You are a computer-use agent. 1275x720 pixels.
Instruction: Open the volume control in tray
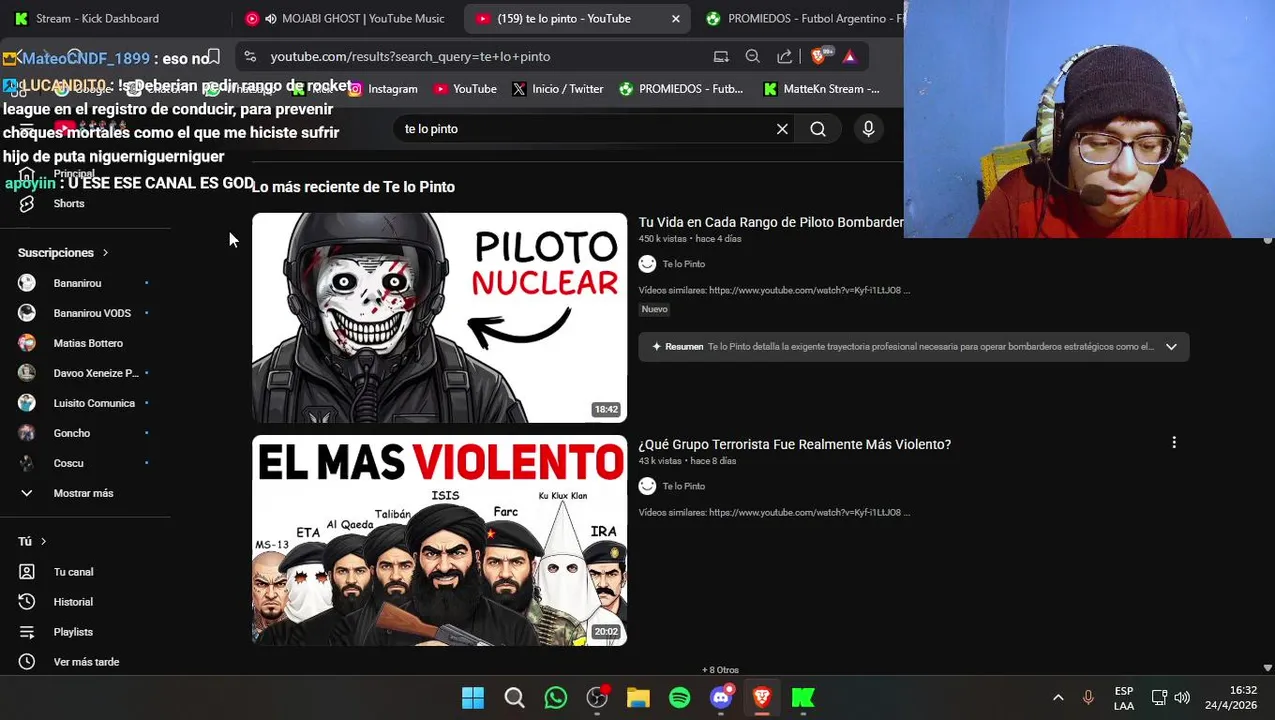[x=1182, y=698]
